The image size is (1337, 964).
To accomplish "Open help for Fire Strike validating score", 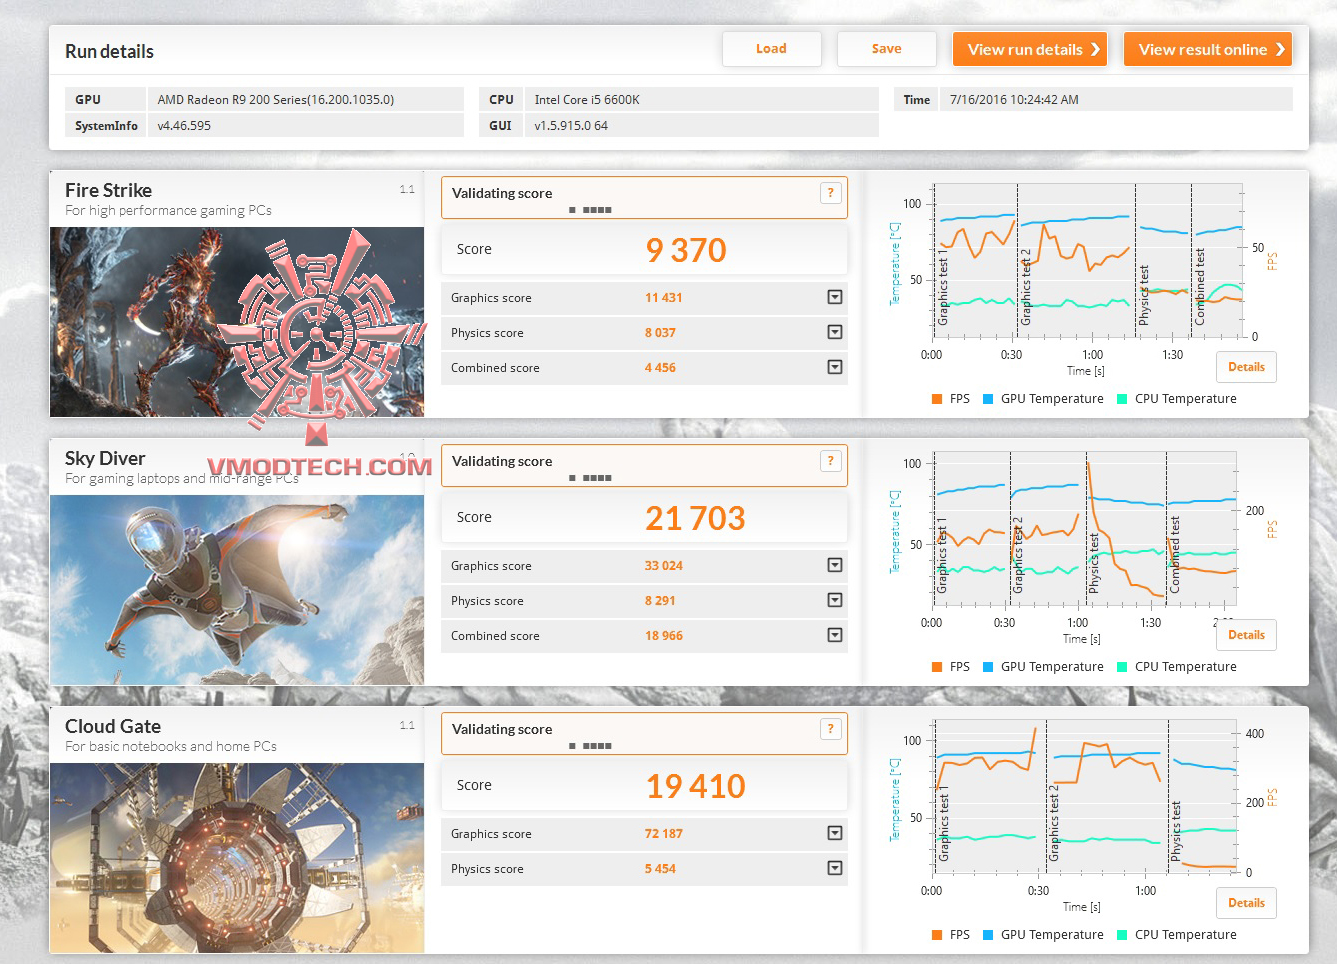I will 830,193.
